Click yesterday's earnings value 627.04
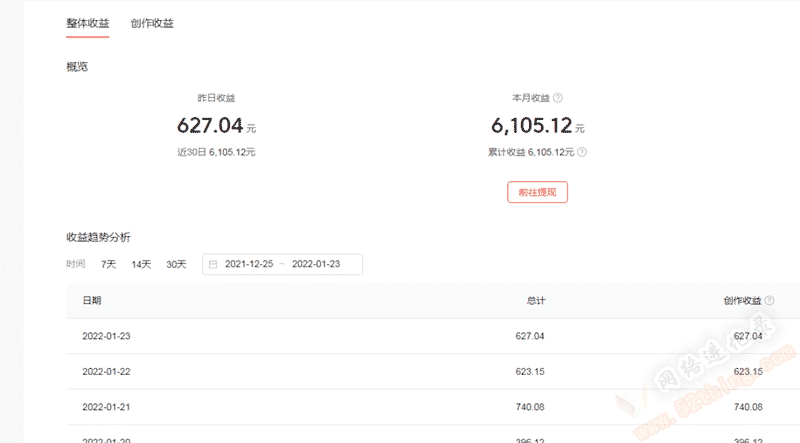Screen dimensions: 800x443 (210, 126)
